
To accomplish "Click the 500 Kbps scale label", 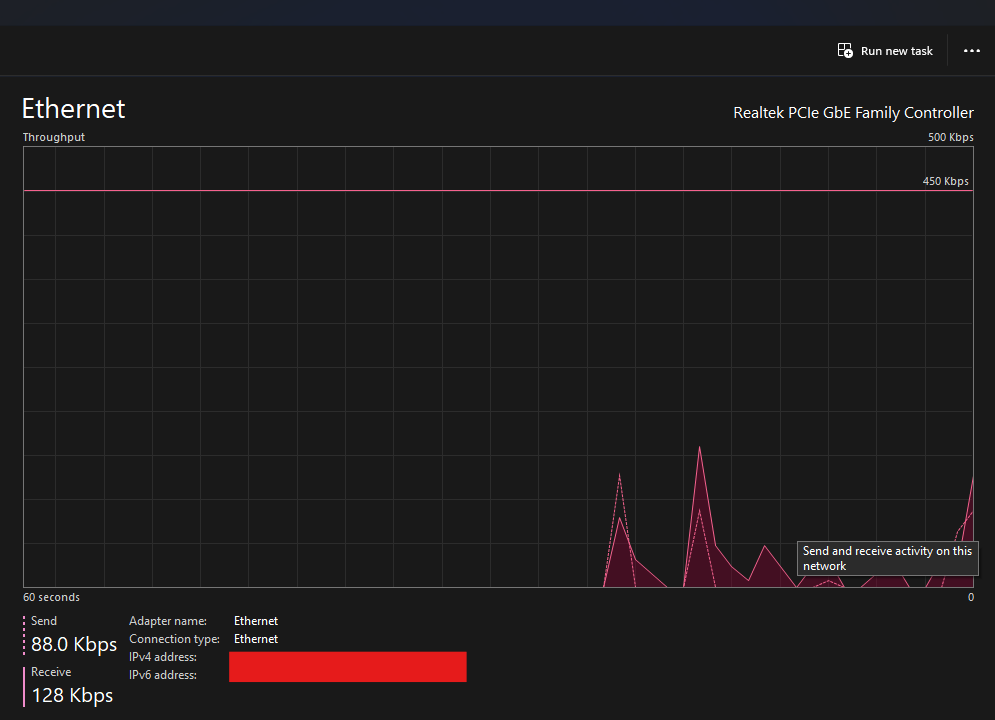I will 950,137.
